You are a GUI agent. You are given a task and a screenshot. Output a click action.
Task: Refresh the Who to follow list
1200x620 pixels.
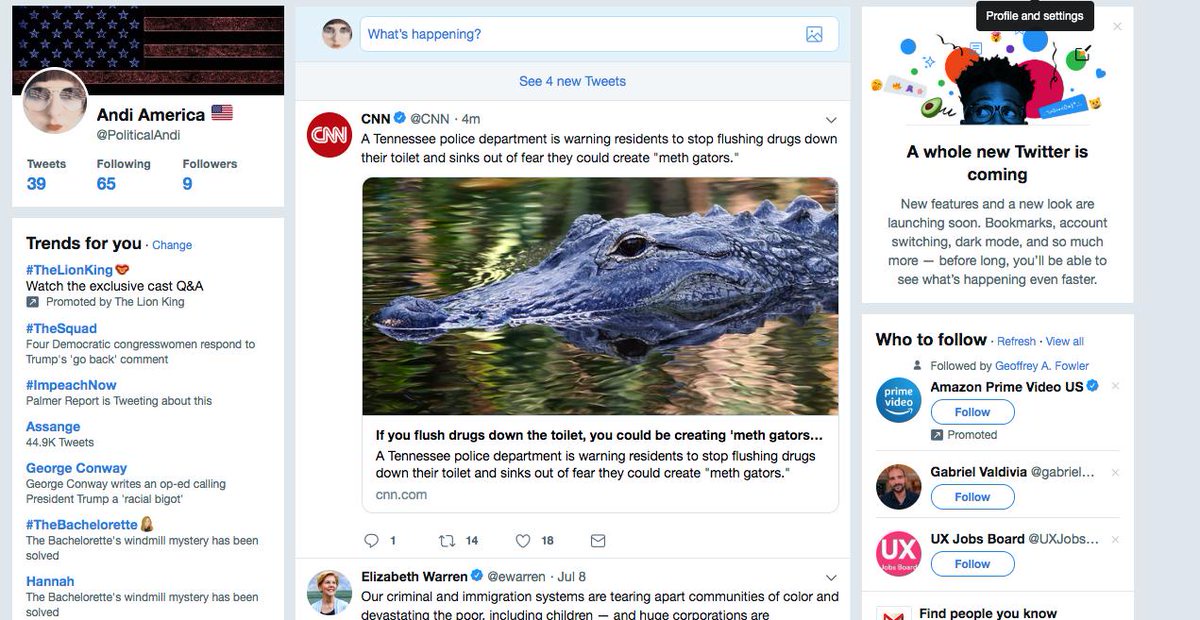(x=1016, y=342)
